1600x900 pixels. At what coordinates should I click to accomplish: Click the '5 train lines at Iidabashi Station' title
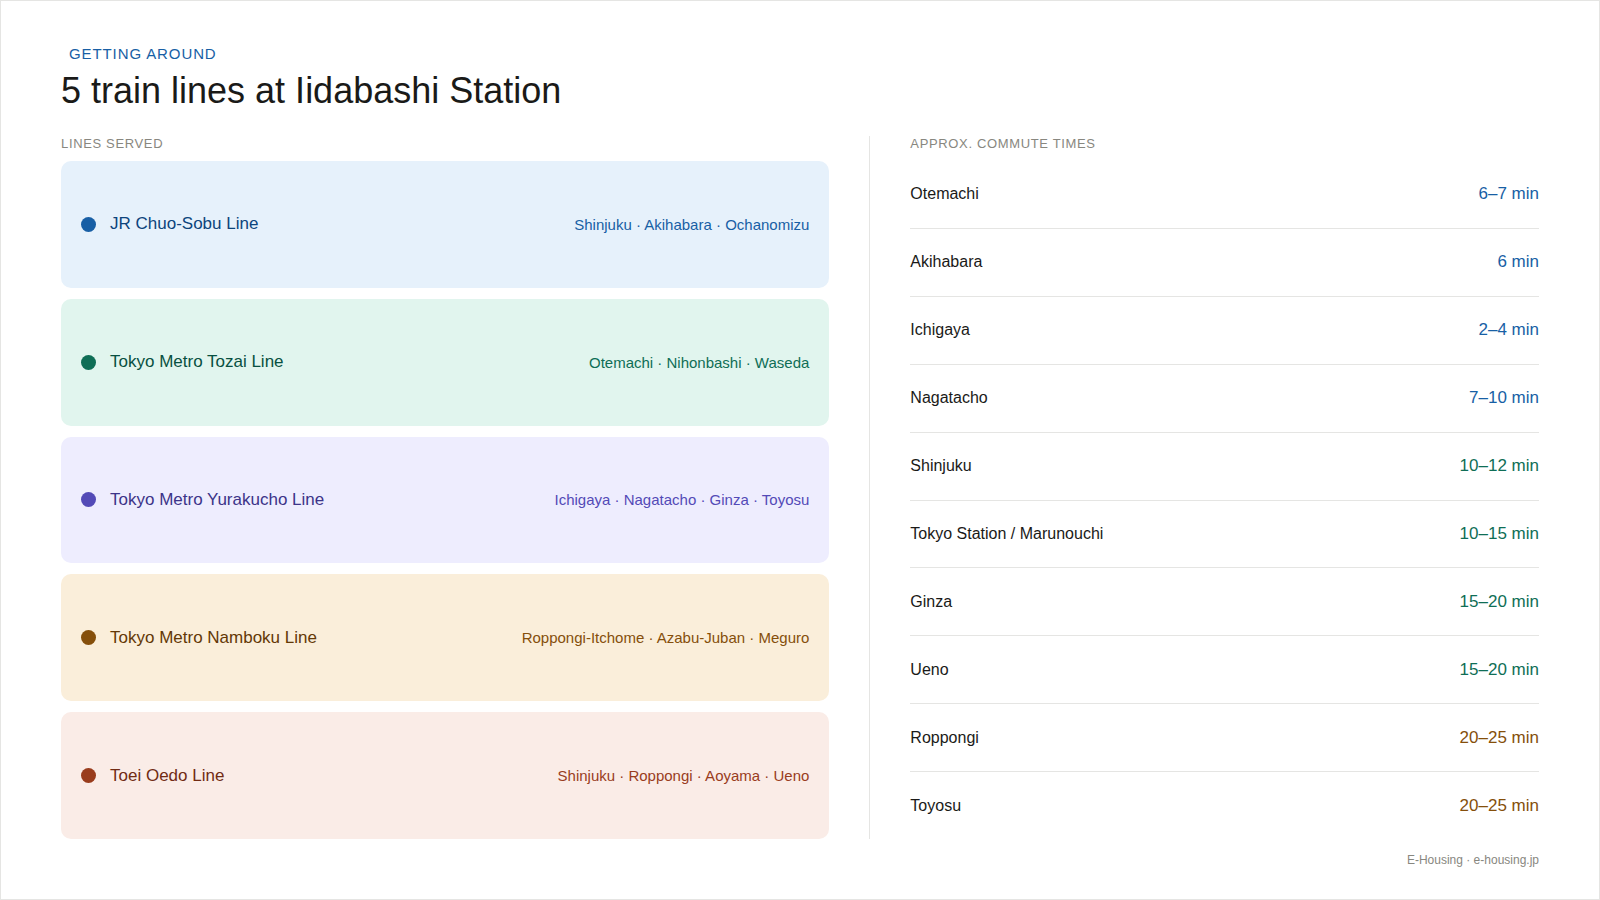tap(311, 90)
